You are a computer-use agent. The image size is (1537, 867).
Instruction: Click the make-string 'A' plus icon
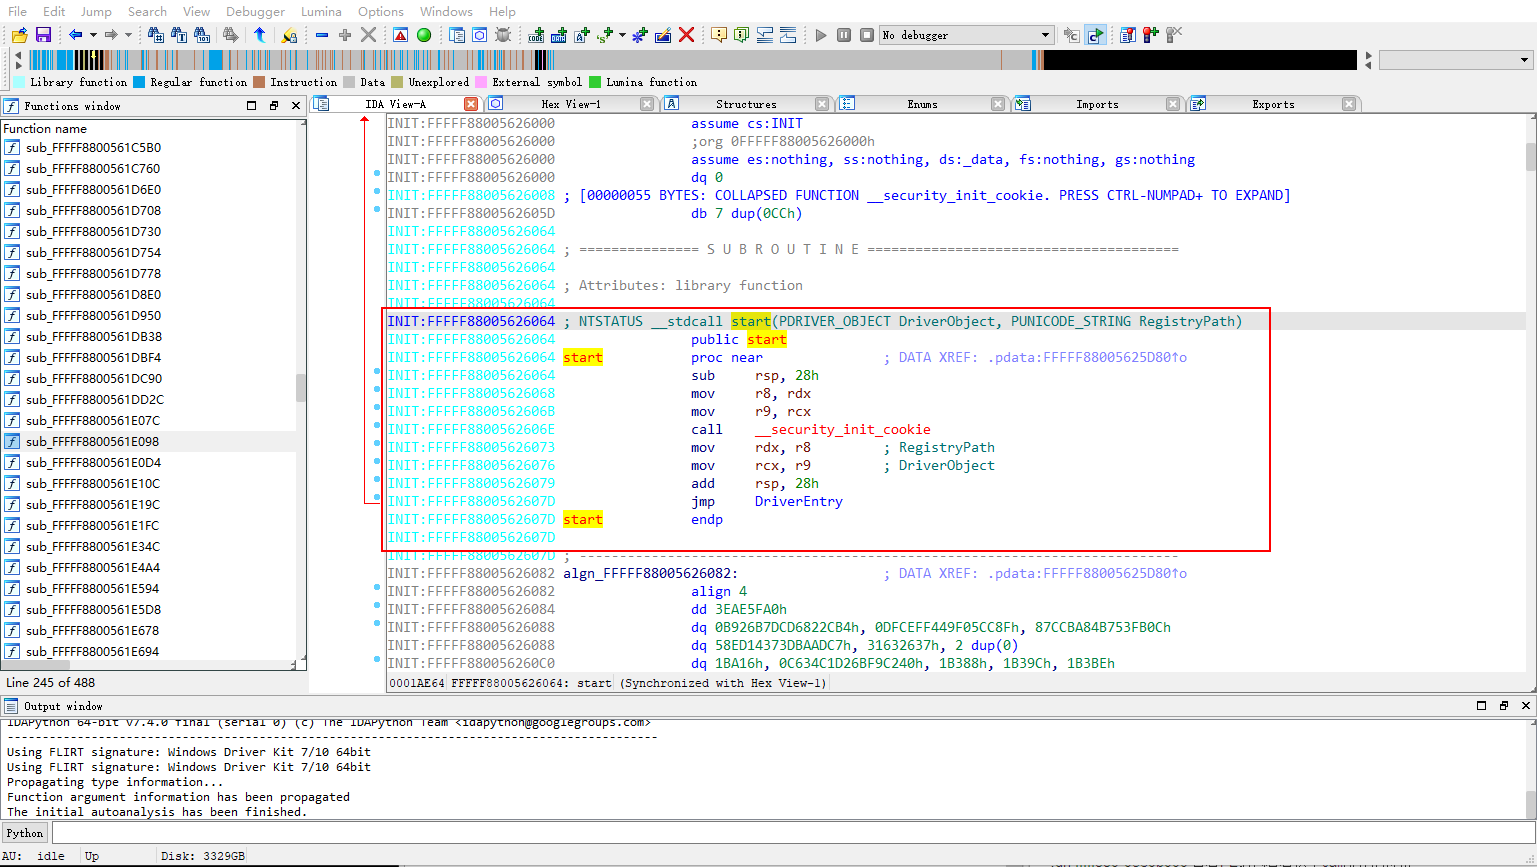pos(582,35)
